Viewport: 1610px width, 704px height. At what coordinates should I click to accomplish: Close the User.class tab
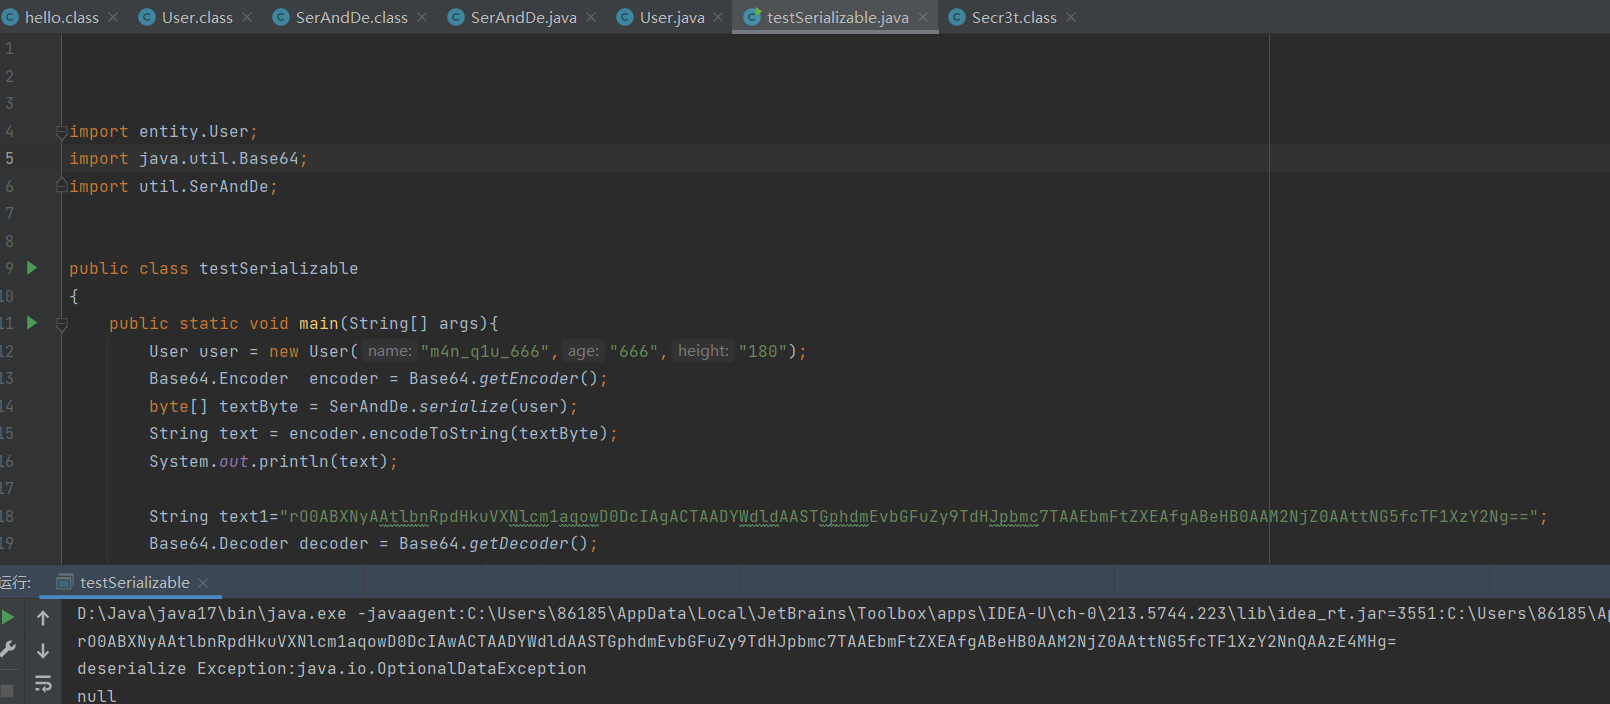pos(247,17)
